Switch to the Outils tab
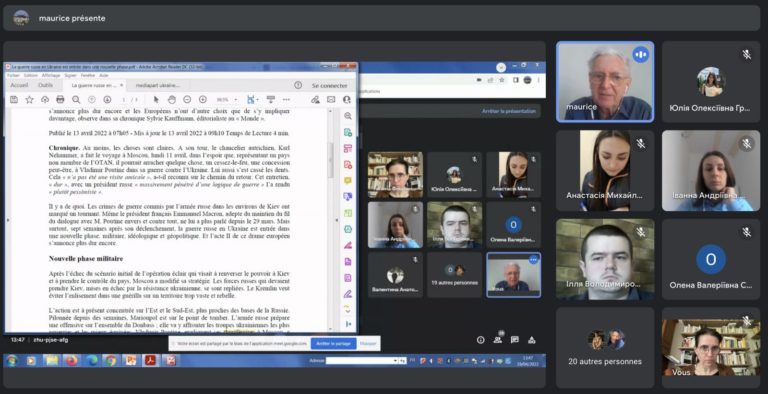768x394 pixels. point(46,85)
